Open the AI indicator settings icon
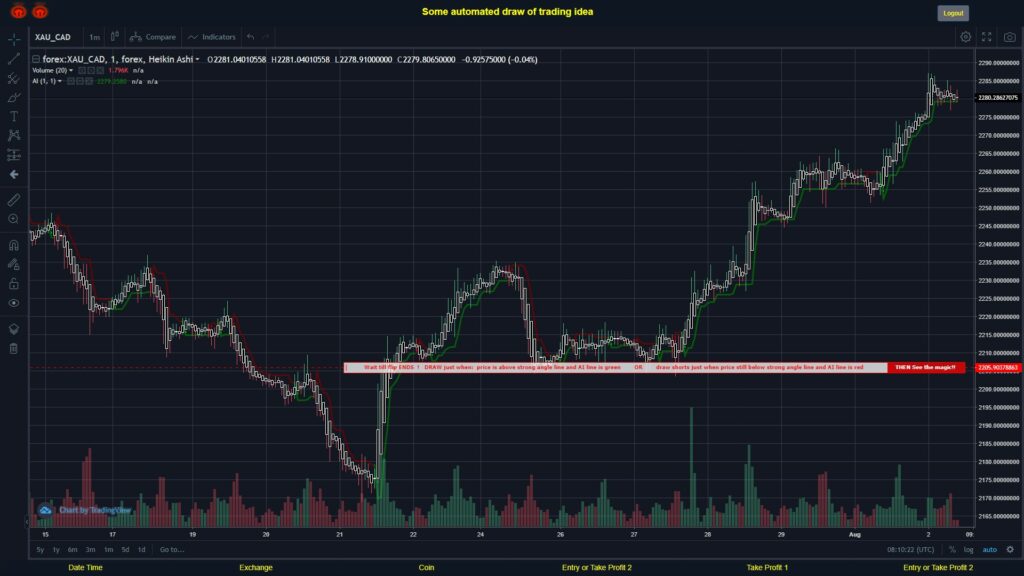The width and height of the screenshot is (1024, 576). coord(80,82)
